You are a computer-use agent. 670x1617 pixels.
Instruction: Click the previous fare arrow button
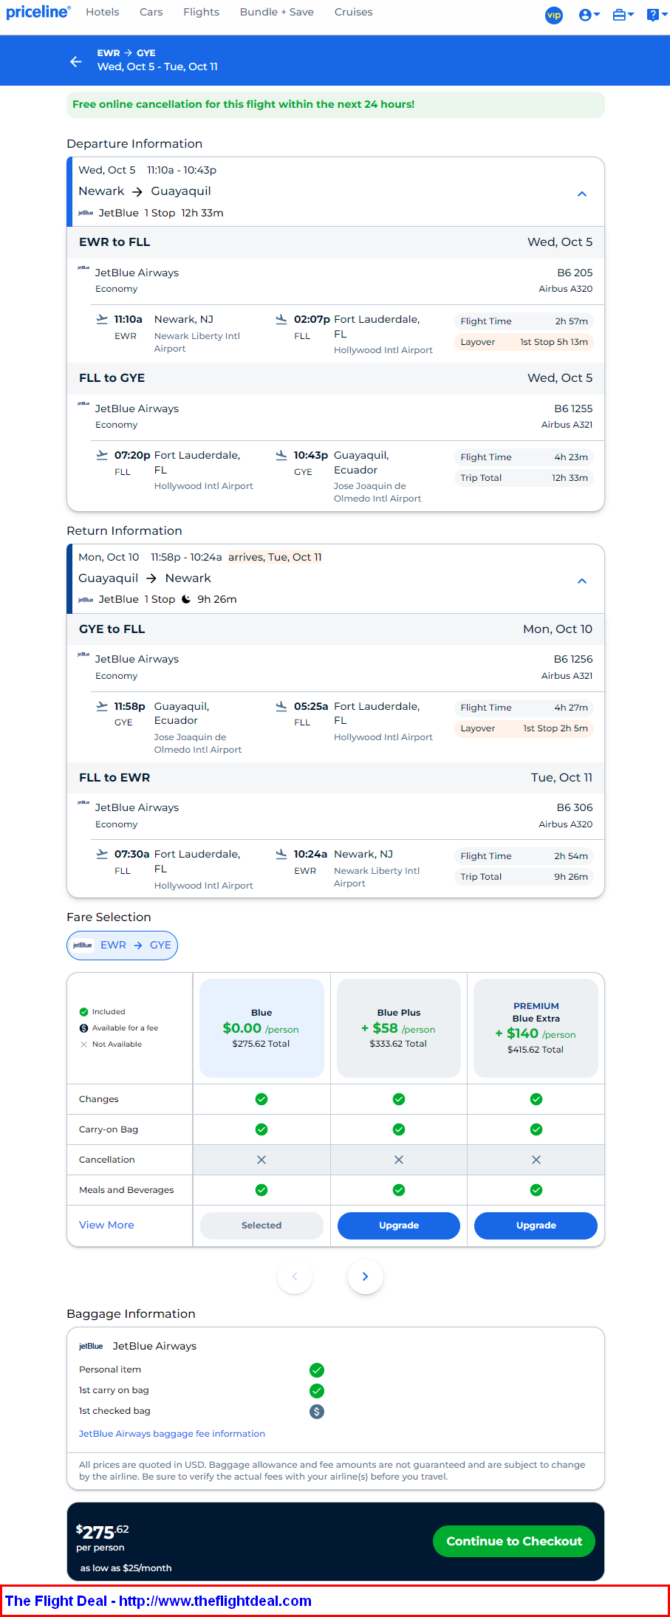pos(295,1277)
